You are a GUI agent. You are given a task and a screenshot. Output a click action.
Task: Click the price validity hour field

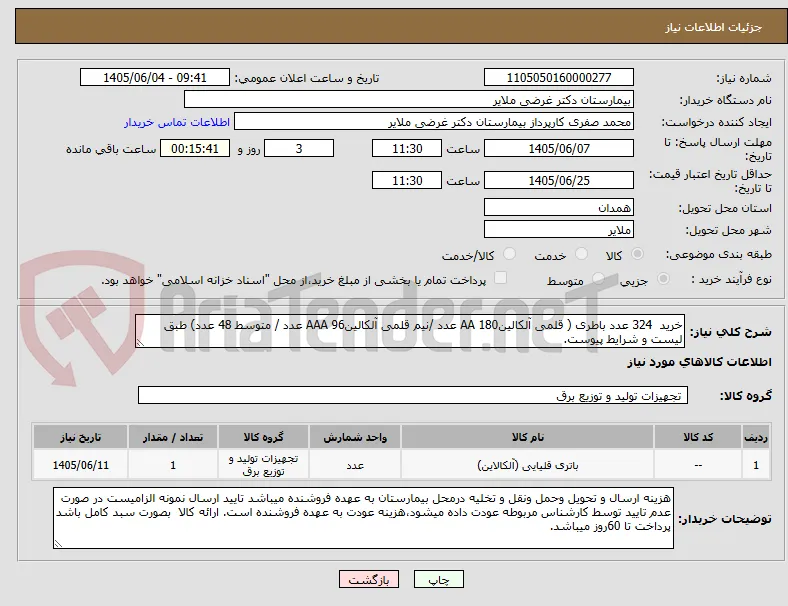(x=407, y=180)
